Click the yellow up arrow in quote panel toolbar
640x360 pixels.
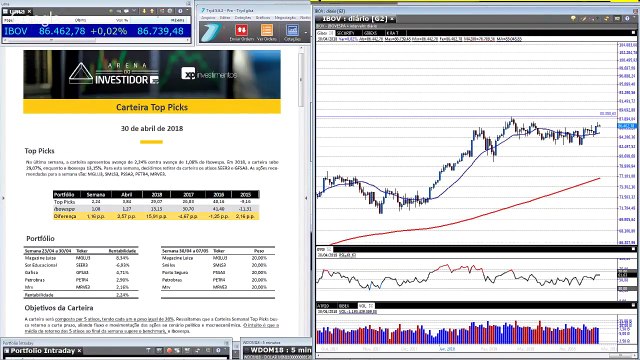[x=152, y=11]
